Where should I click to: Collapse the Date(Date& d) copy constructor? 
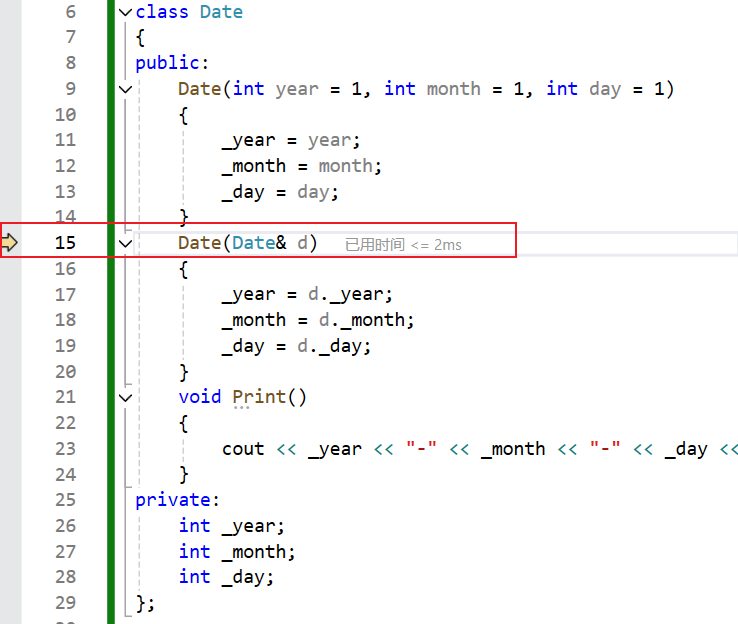pyautogui.click(x=125, y=243)
